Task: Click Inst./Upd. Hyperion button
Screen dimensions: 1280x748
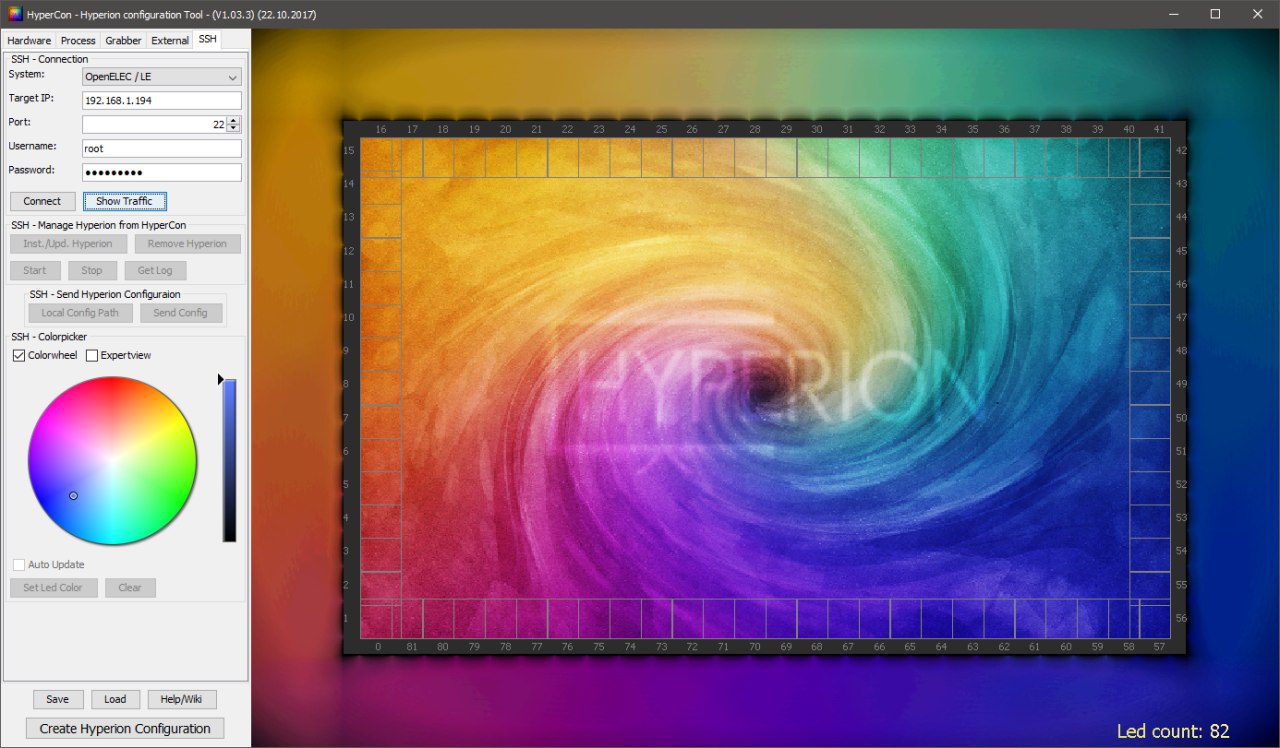Action: [68, 244]
